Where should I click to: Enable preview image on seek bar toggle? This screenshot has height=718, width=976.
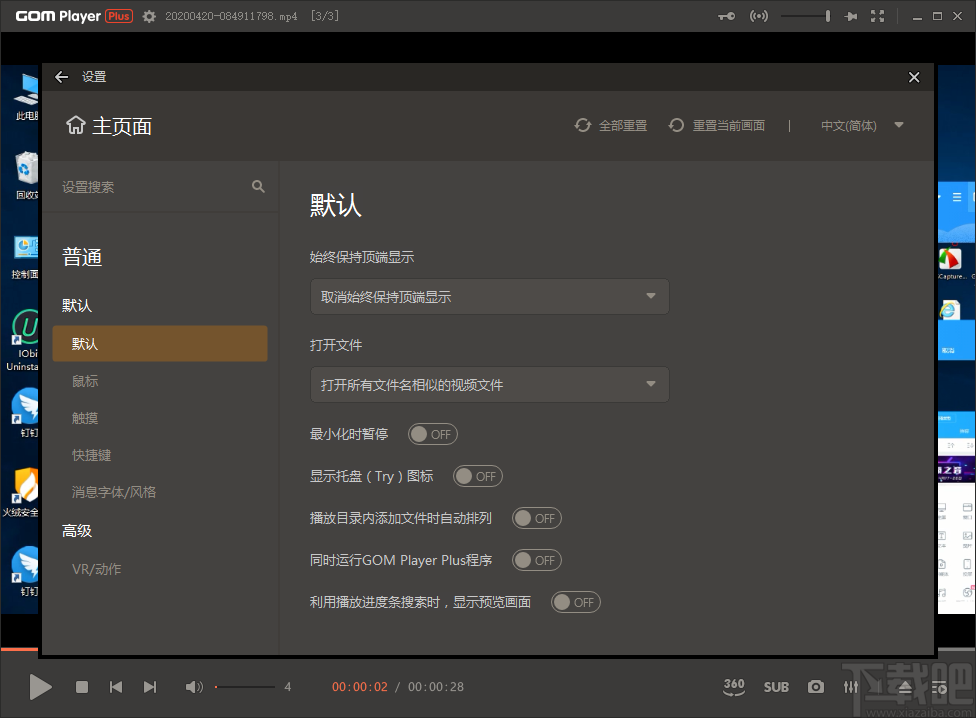click(575, 602)
